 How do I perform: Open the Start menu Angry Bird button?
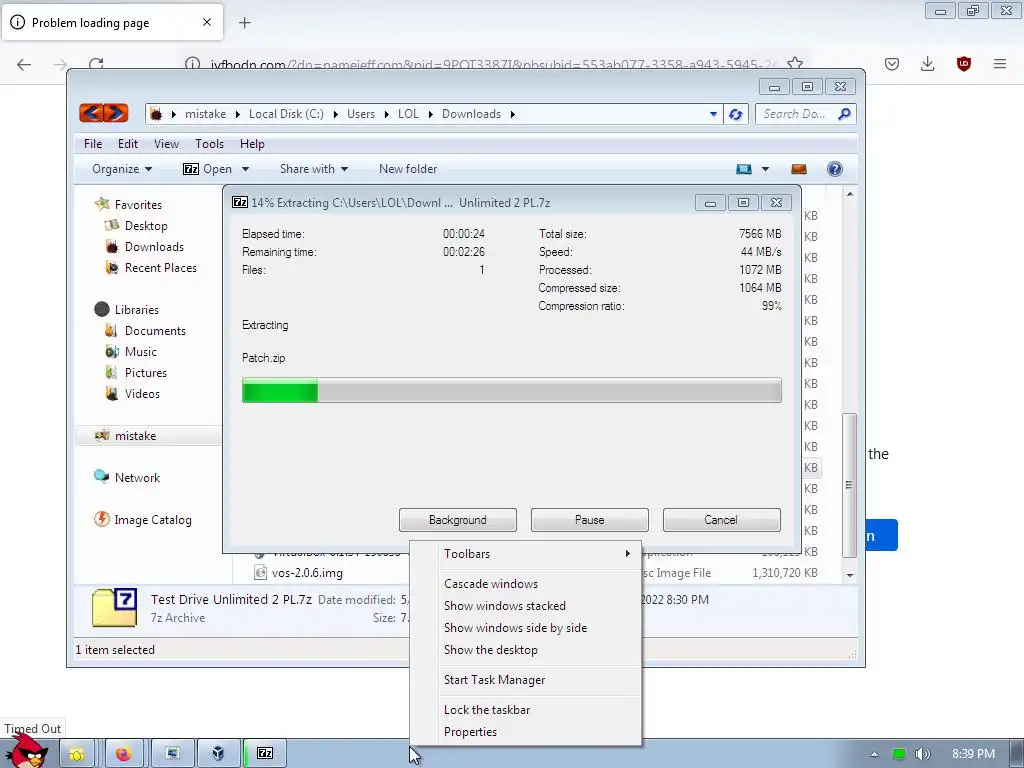click(x=26, y=751)
